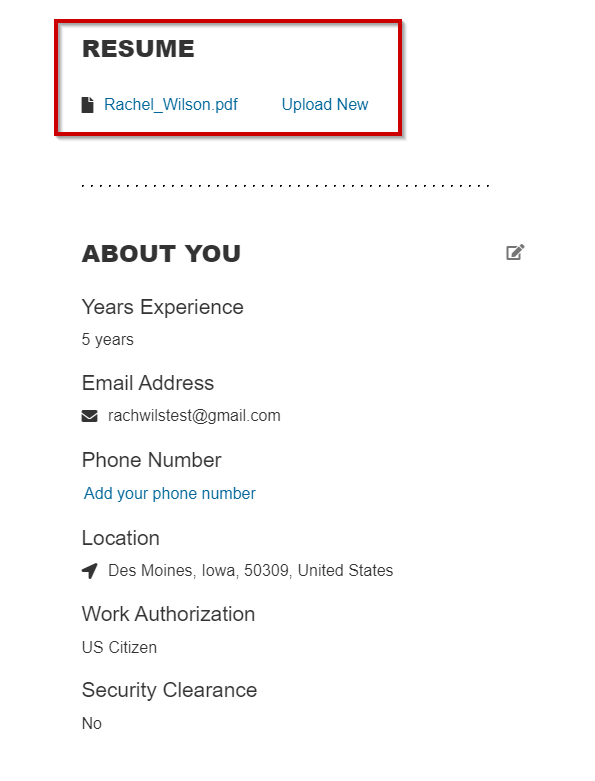Click the RESUME section heading
Image resolution: width=595 pixels, height=781 pixels.
pos(138,49)
